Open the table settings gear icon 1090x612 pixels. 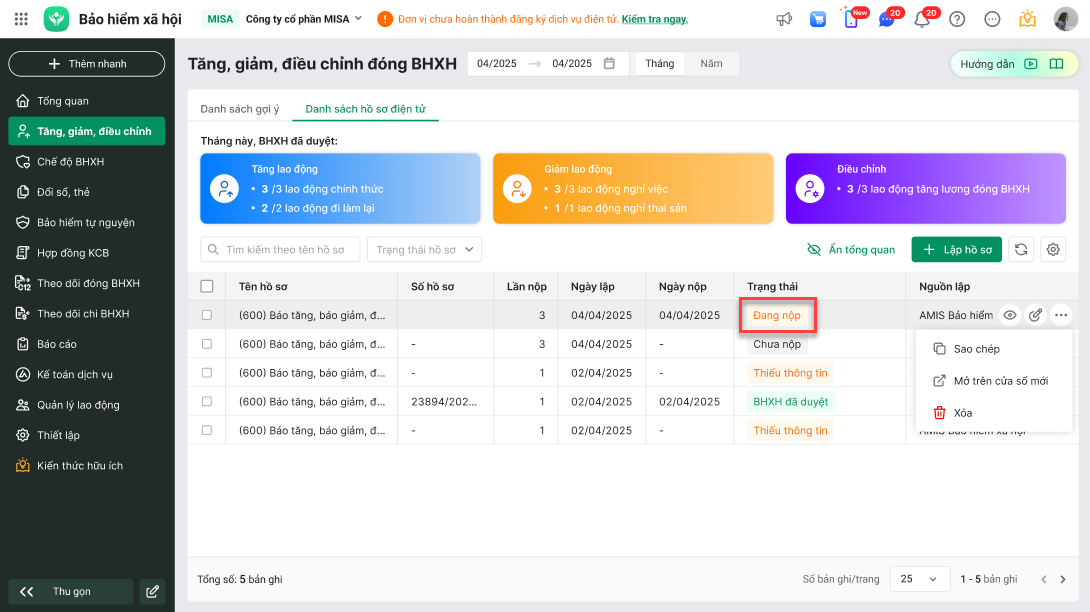click(1053, 249)
